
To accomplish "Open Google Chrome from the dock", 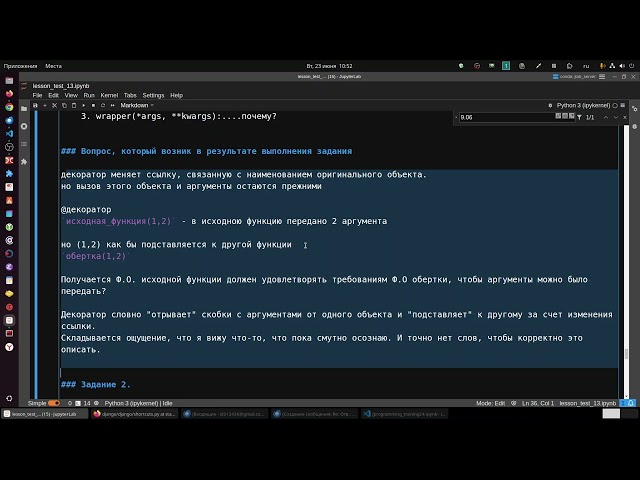I will pyautogui.click(x=9, y=107).
